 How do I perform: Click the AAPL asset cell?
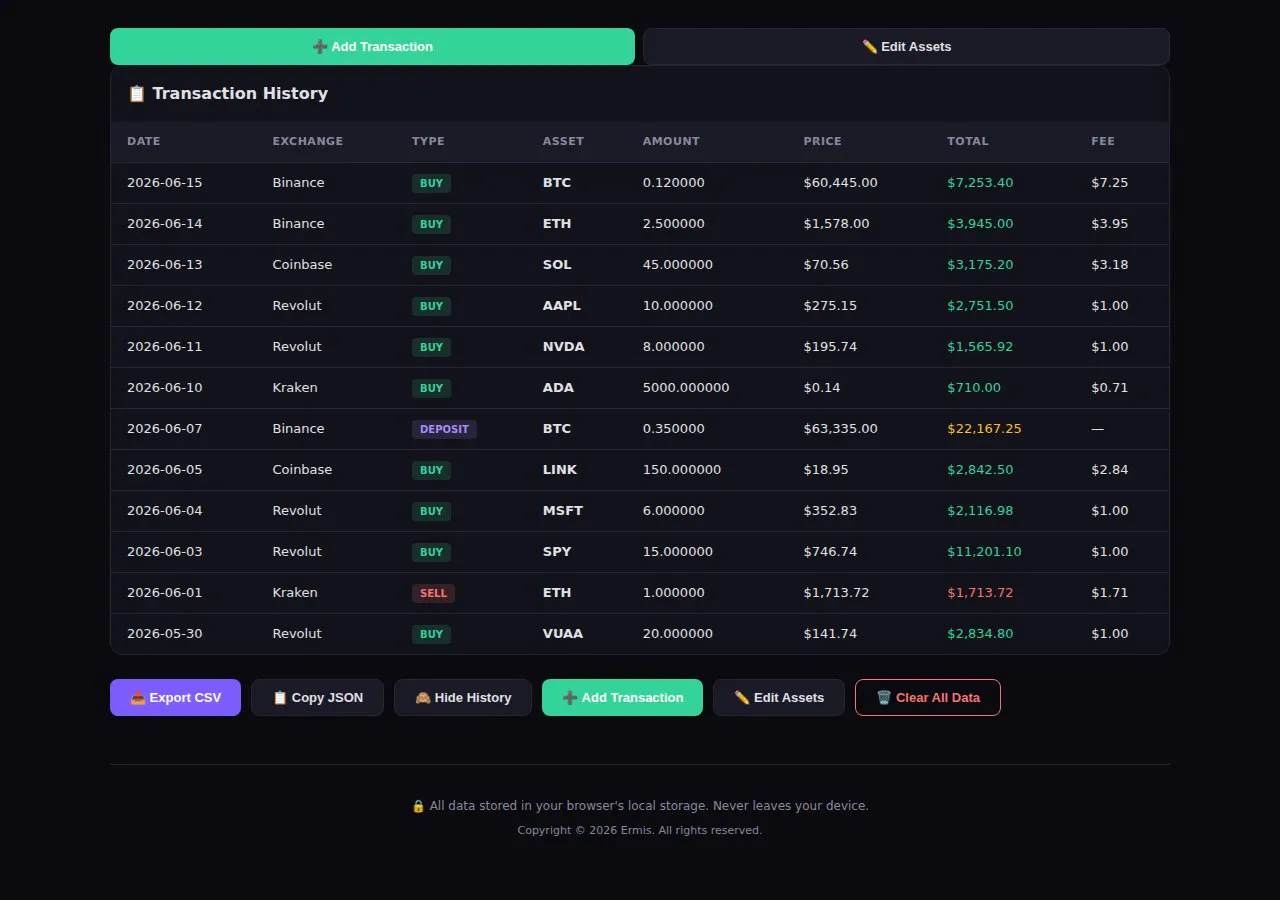point(562,306)
